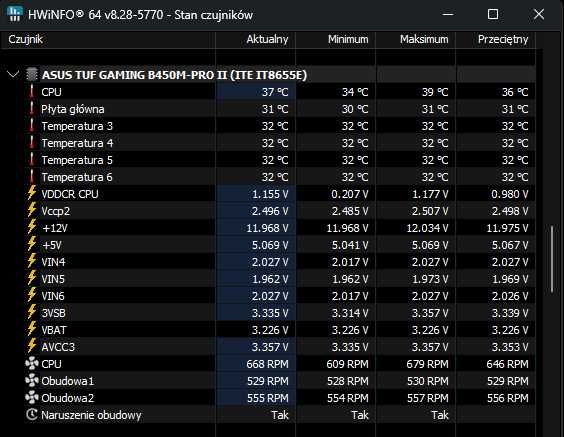This screenshot has height=437, width=564.
Task: Minimize the HWiNFO sensor window
Action: [x=448, y=14]
